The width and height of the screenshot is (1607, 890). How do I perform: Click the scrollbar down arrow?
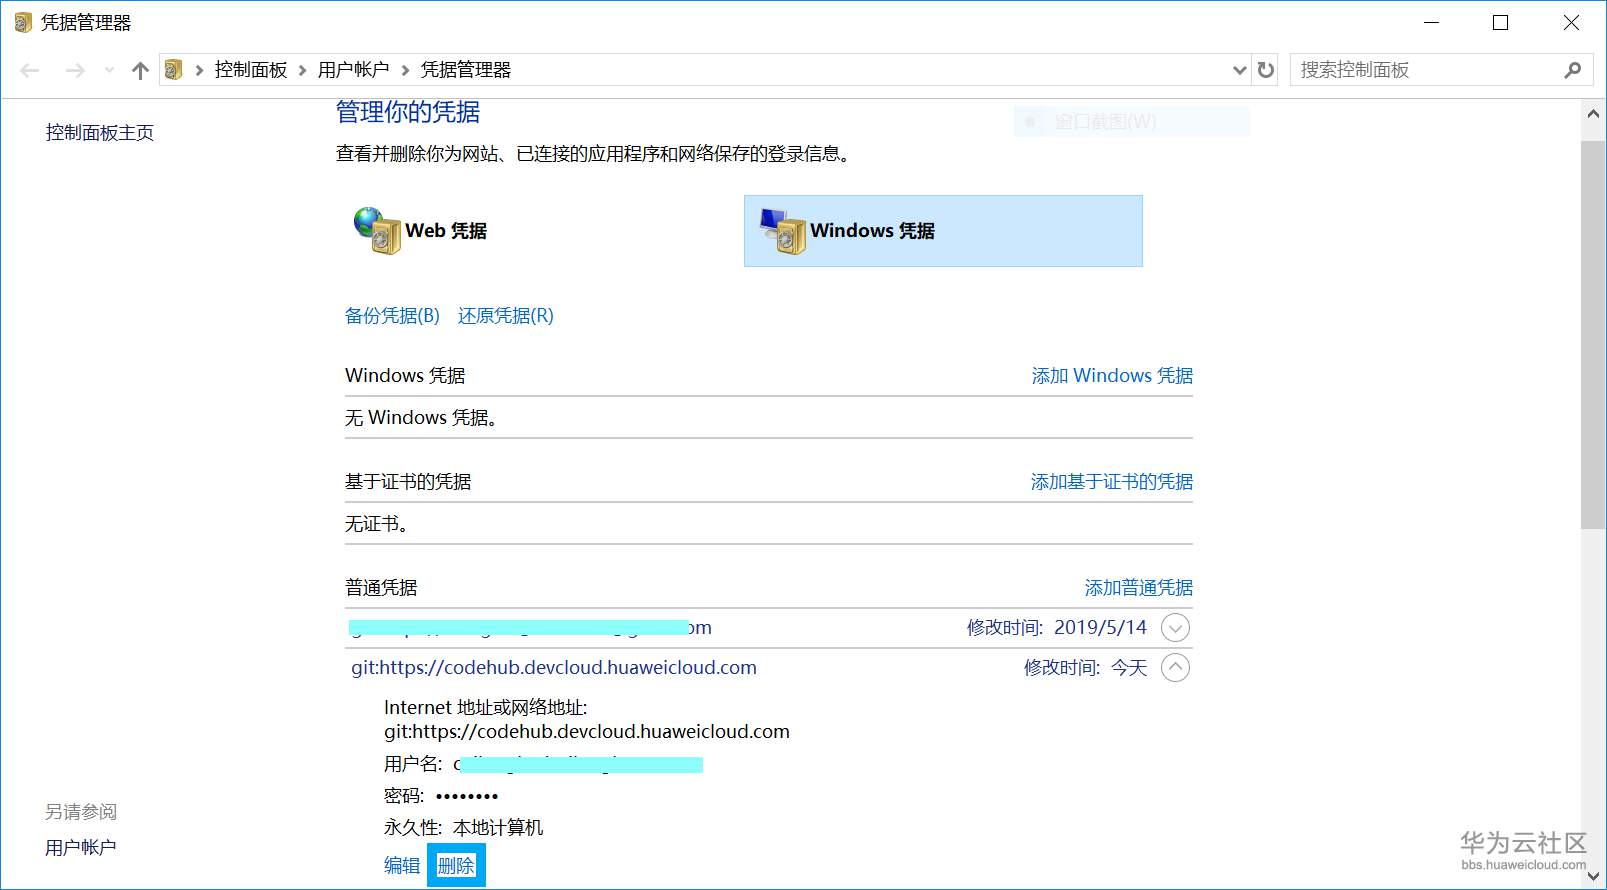[x=1593, y=876]
